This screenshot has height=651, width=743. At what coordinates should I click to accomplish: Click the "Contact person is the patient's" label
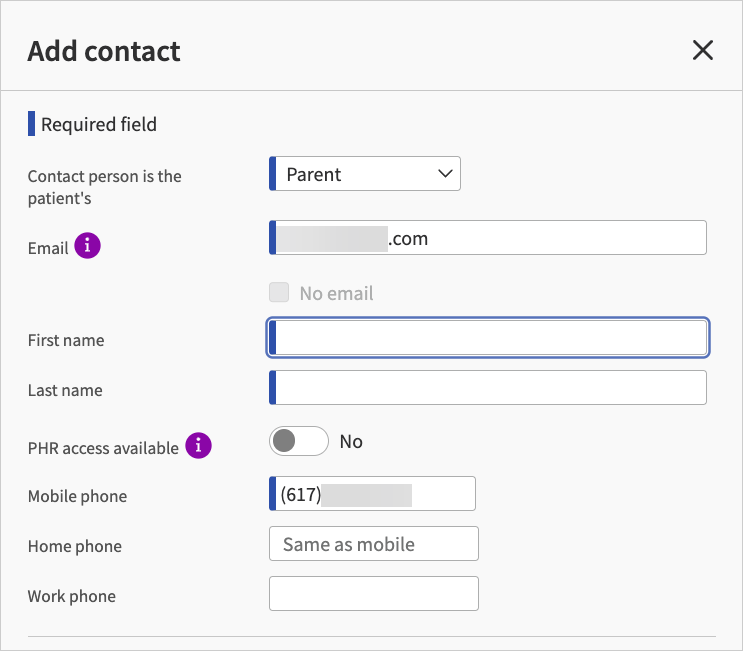pos(104,187)
